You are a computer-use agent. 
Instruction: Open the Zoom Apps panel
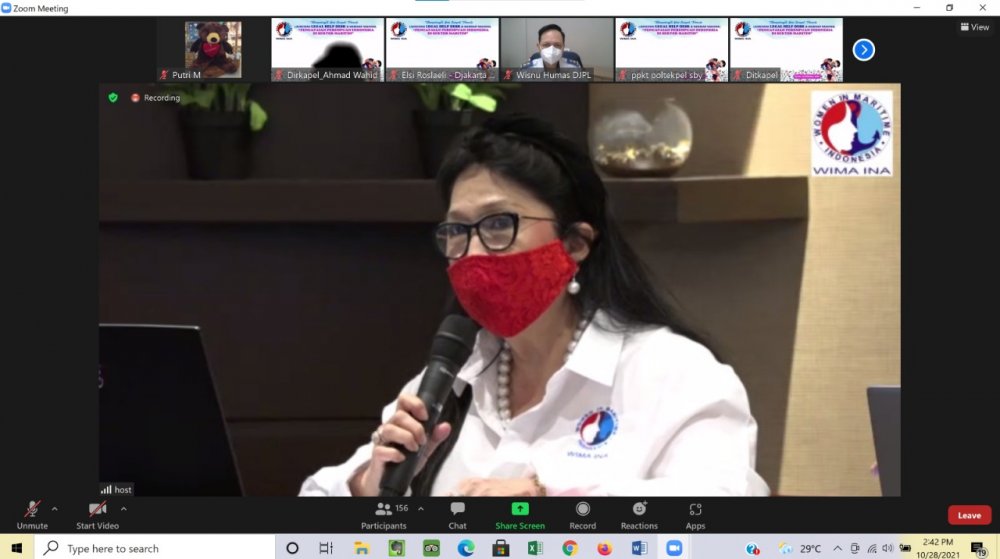click(x=695, y=515)
